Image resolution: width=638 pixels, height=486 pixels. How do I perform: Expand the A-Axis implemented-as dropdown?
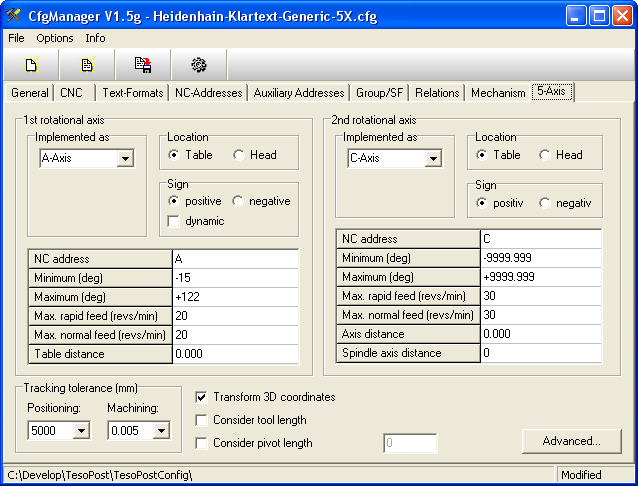point(125,158)
